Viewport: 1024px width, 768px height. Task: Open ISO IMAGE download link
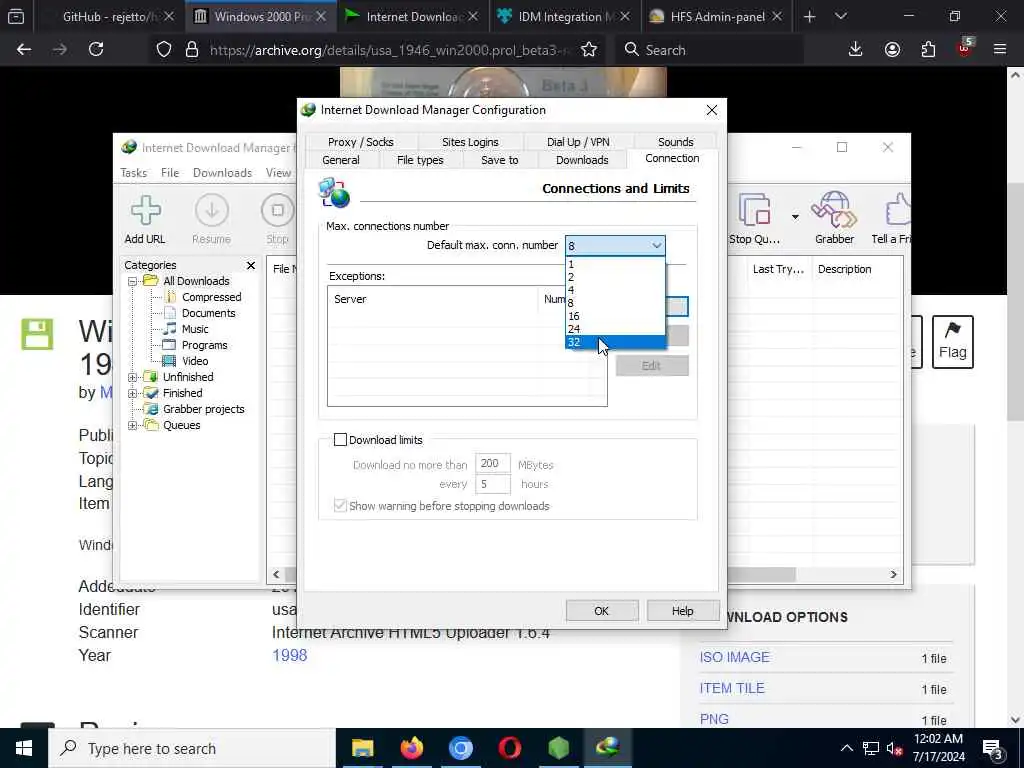(x=734, y=657)
